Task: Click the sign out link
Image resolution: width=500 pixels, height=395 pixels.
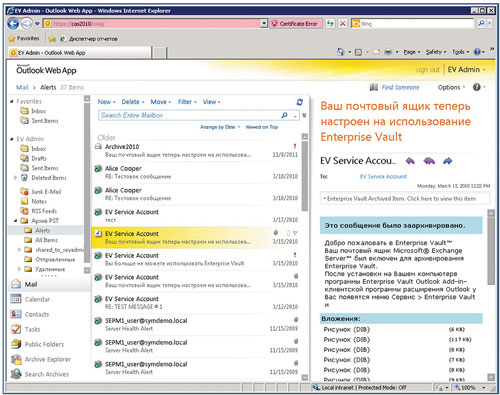Action: [x=428, y=70]
